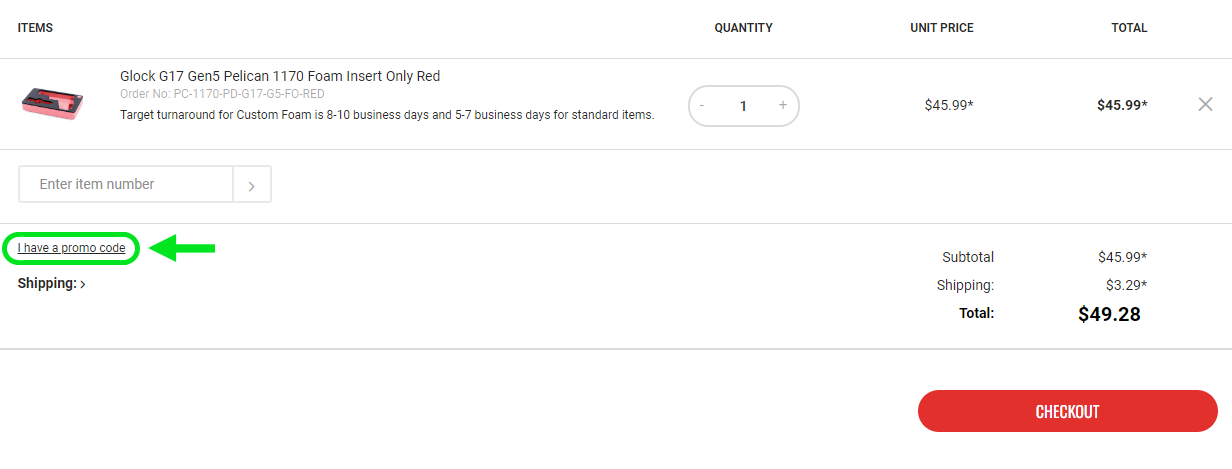The width and height of the screenshot is (1232, 469).
Task: Submit the entered item number arrow
Action: pos(252,184)
